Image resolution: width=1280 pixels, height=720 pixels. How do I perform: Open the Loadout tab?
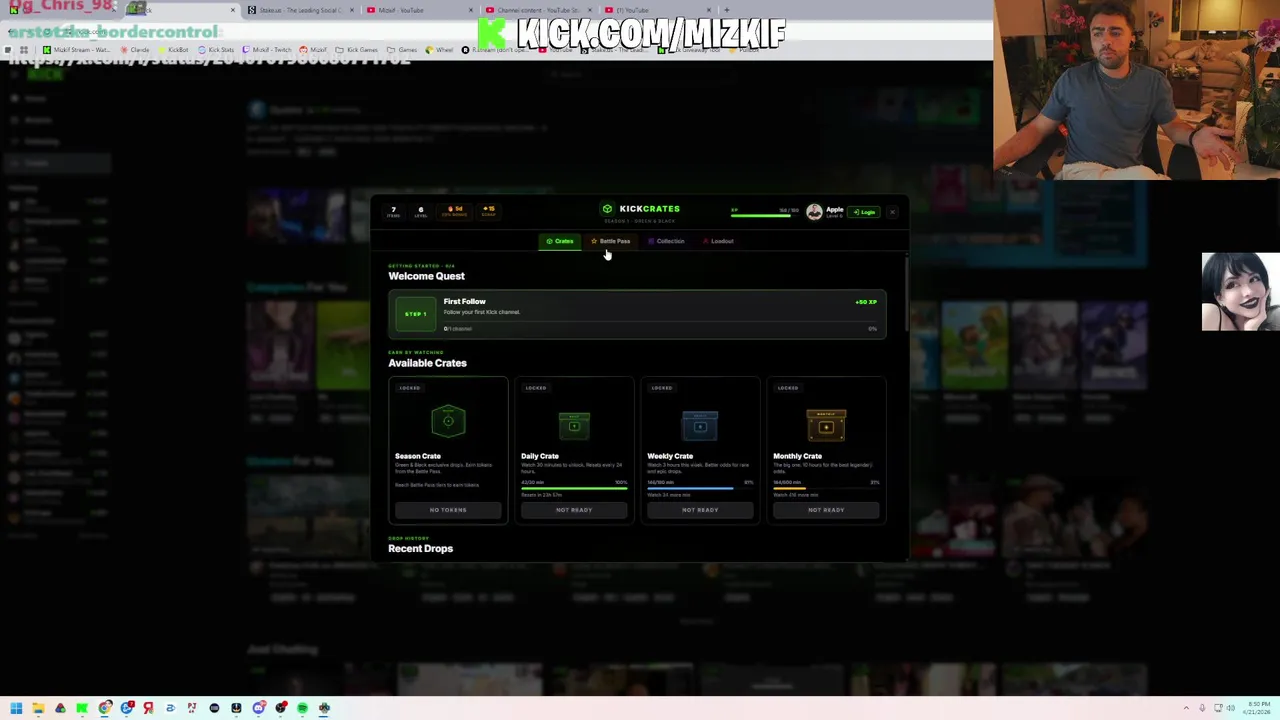tap(718, 241)
